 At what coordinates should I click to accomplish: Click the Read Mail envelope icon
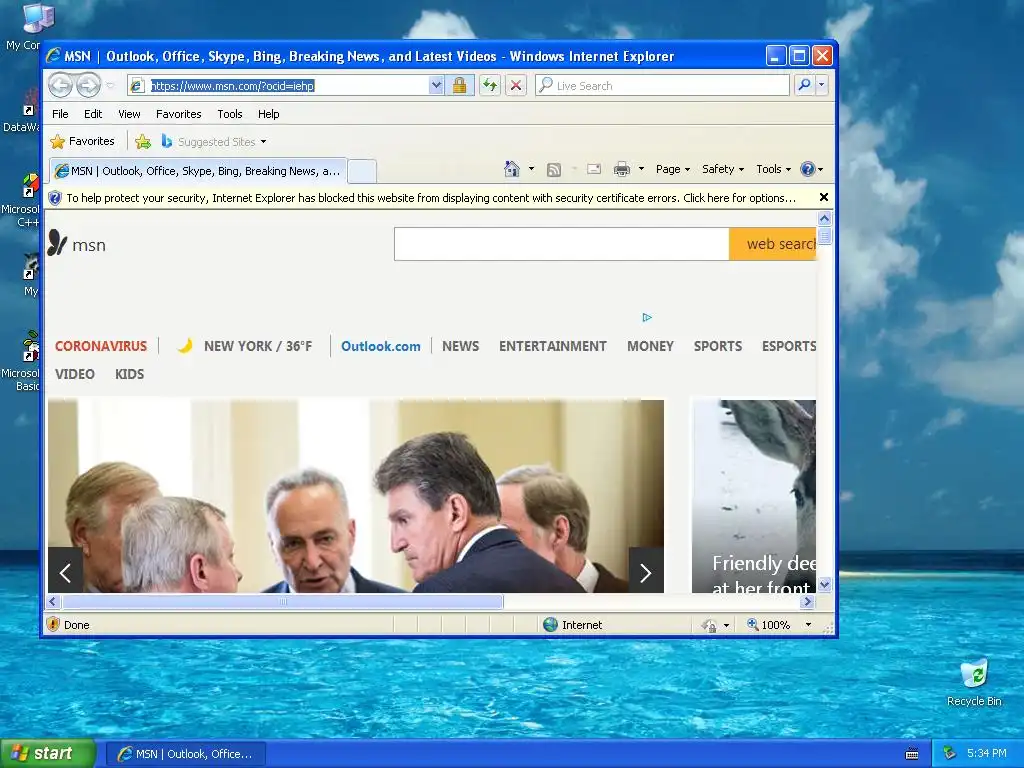coord(594,169)
